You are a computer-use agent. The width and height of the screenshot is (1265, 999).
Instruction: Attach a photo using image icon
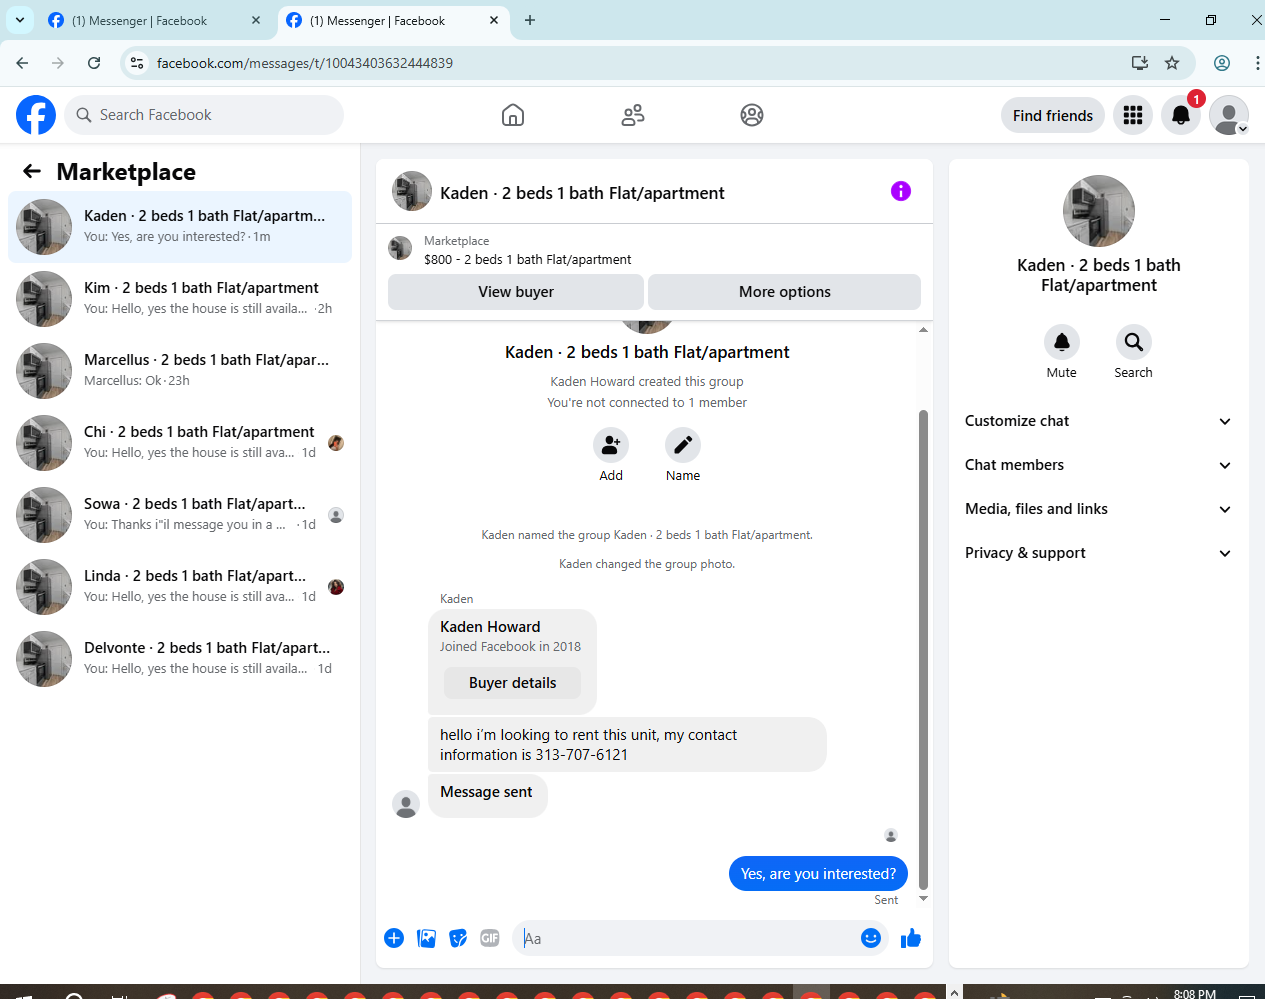(426, 938)
